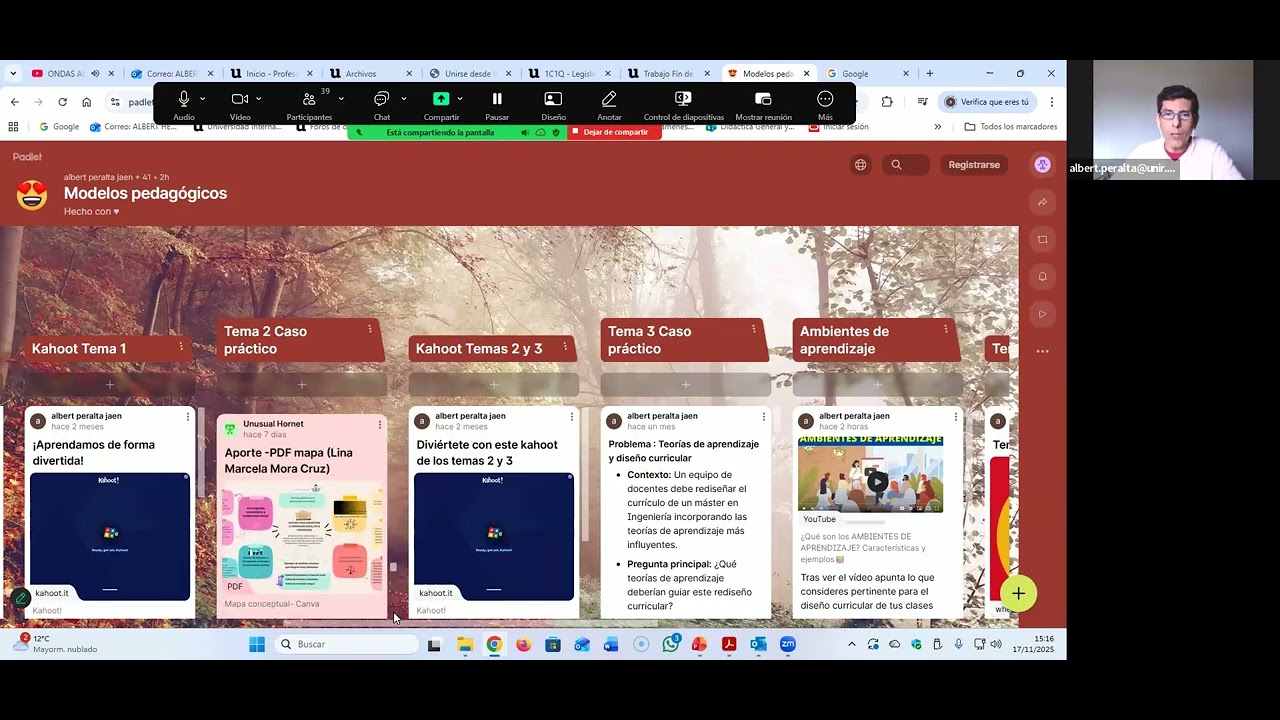The width and height of the screenshot is (1280, 720).
Task: Open the Mapa conceptual PDF thumbnail
Action: click(302, 537)
